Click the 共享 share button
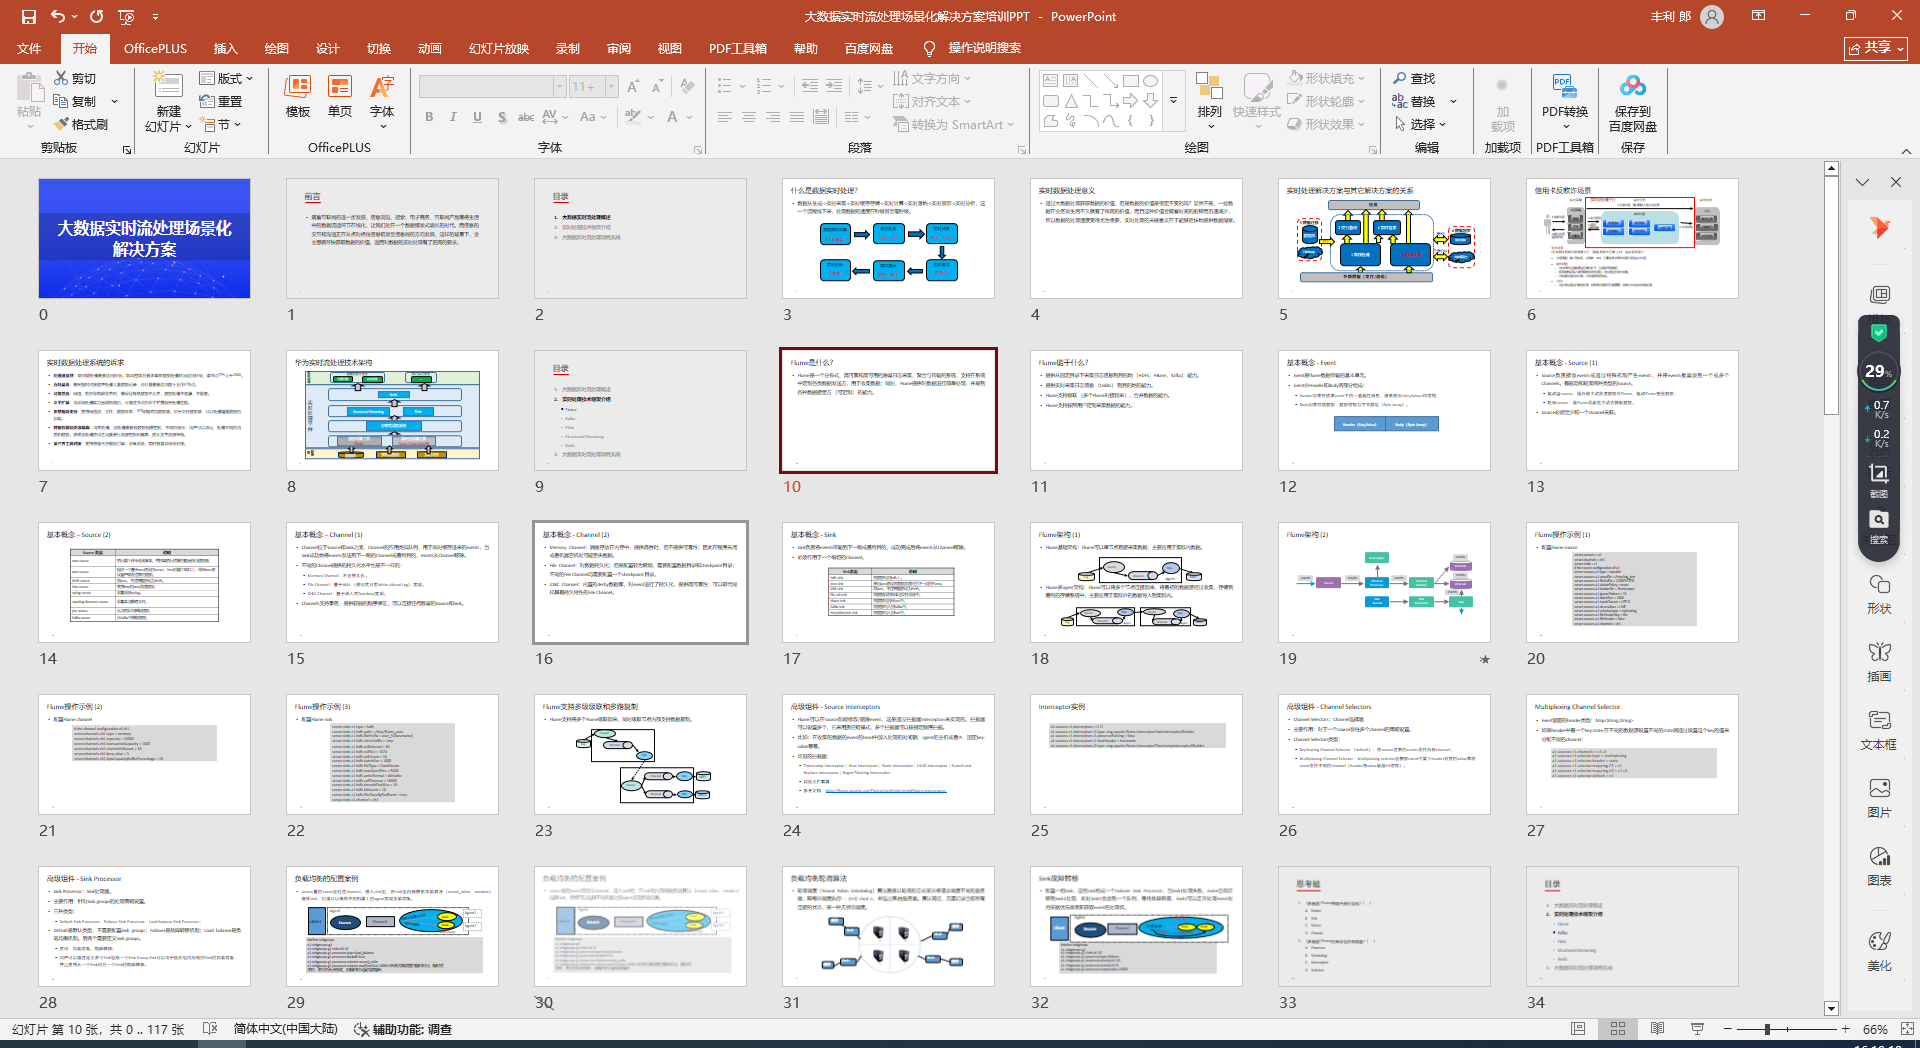1920x1048 pixels. [1876, 48]
